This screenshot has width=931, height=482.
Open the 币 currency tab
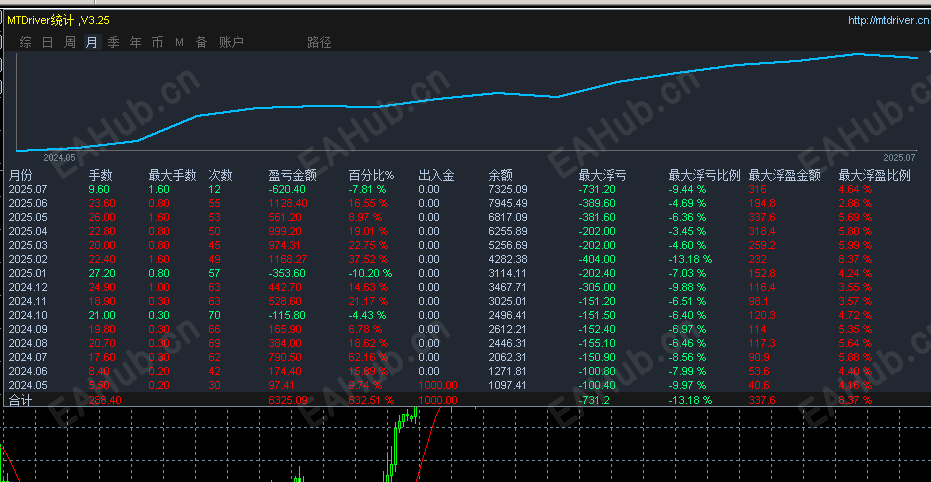[157, 42]
